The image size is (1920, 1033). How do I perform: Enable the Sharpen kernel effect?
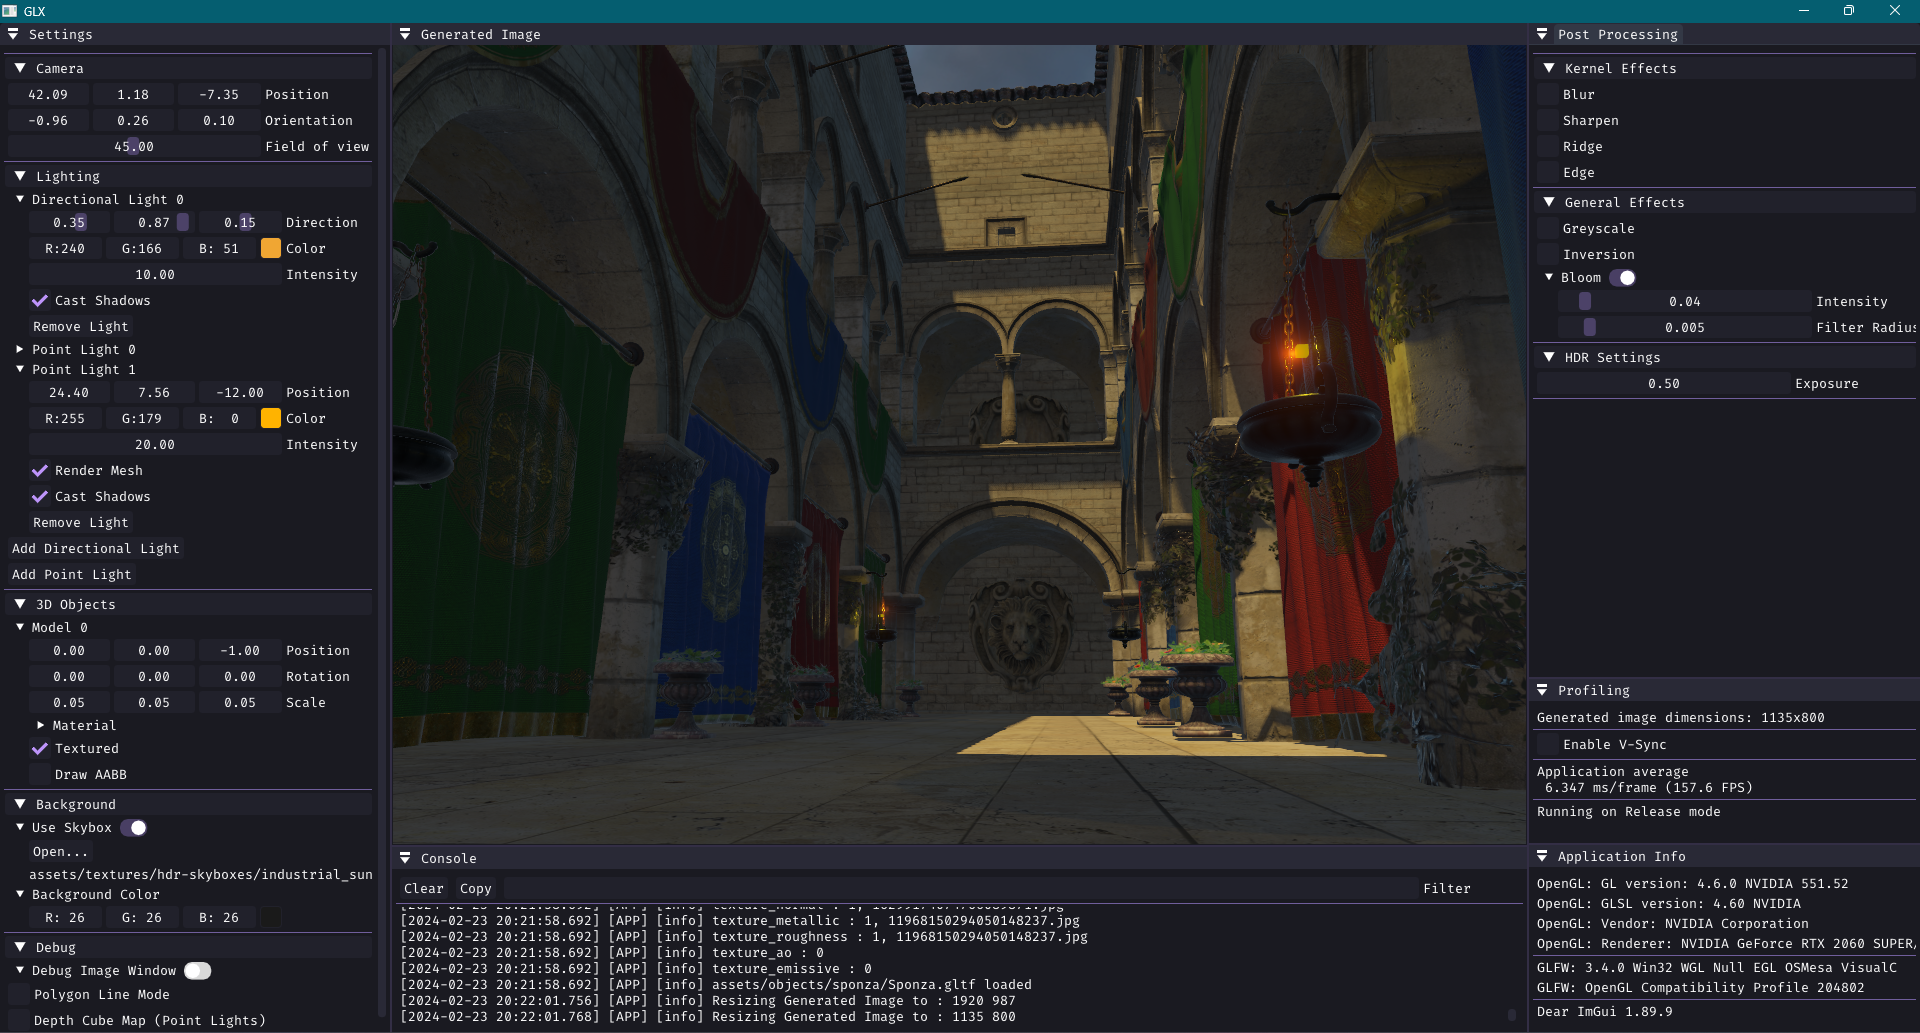tap(1548, 120)
